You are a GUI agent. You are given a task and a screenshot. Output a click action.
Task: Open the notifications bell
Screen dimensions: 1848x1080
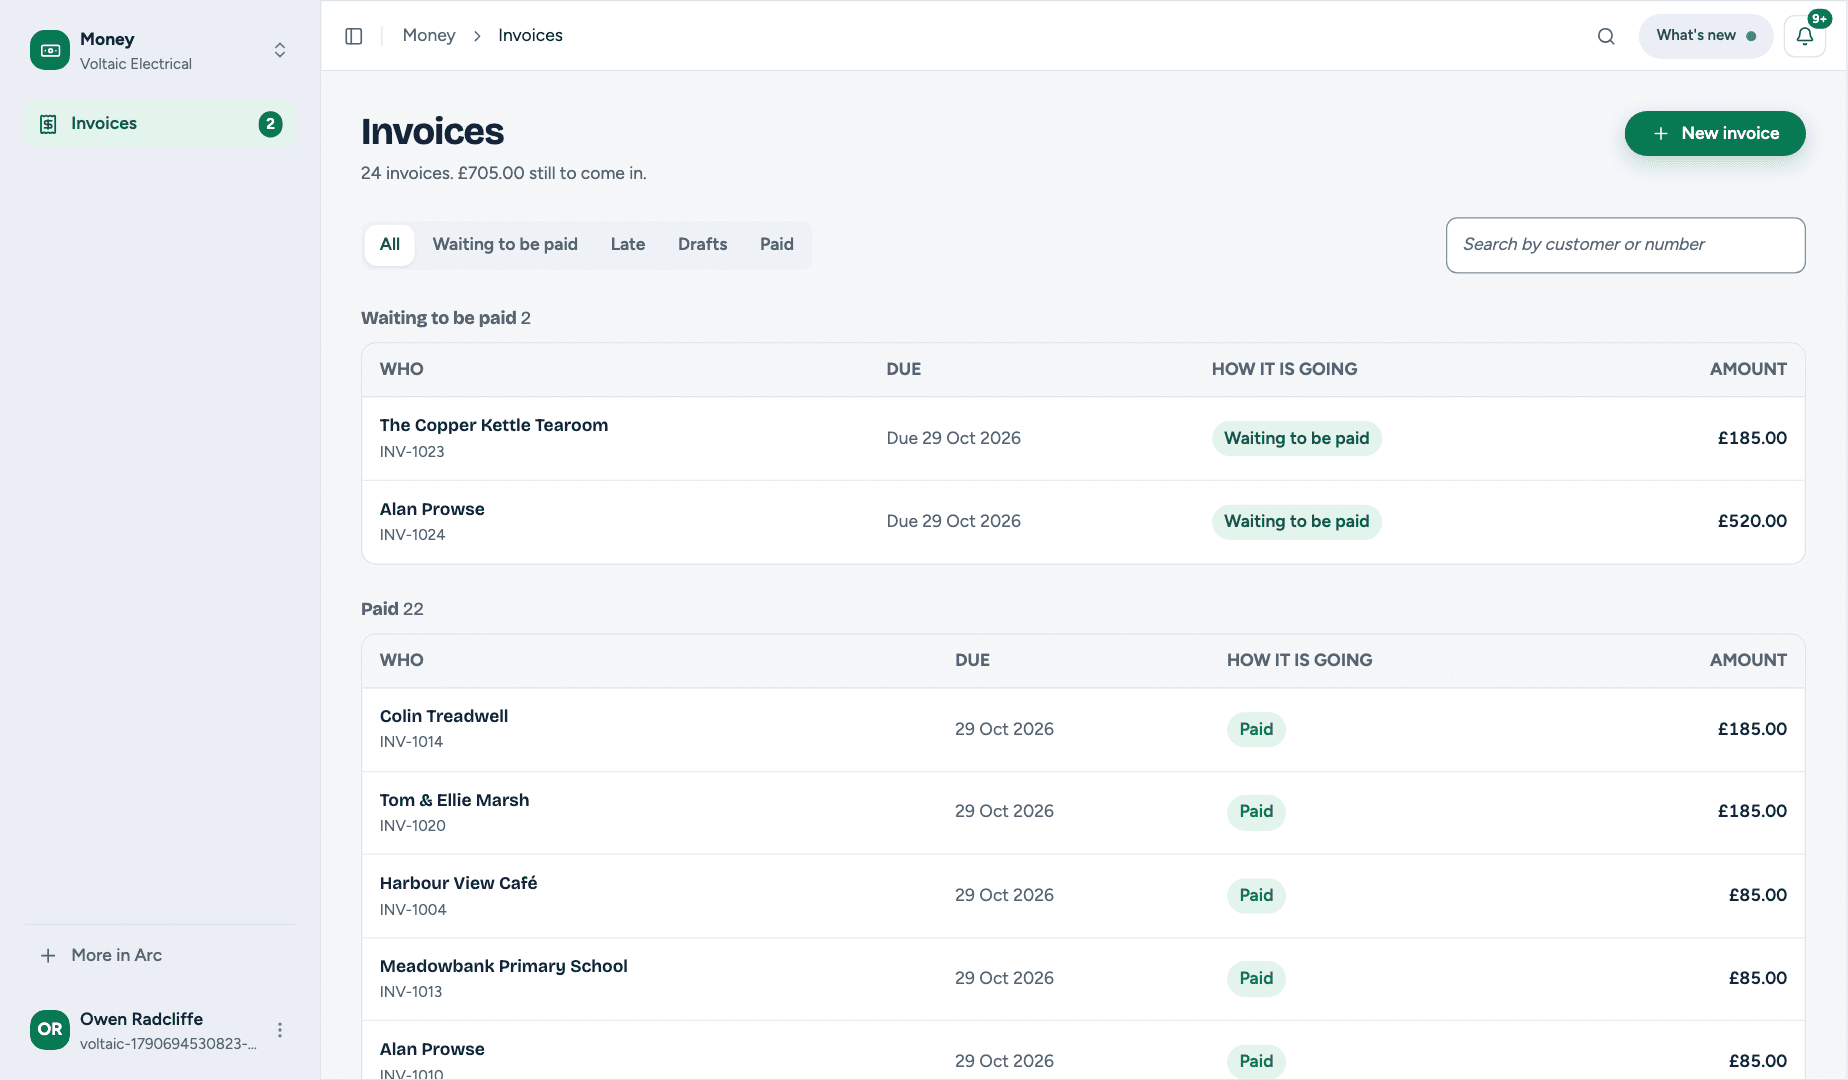pyautogui.click(x=1805, y=36)
